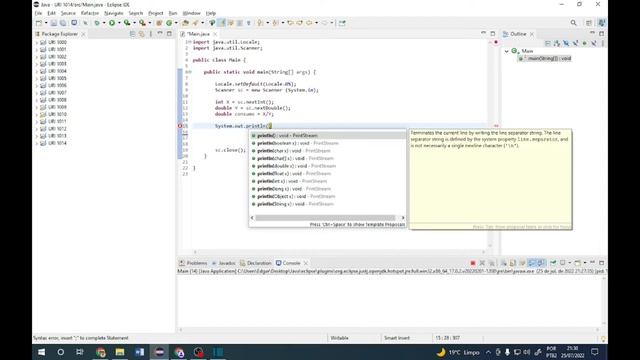
Task: Switch to the Javadoc tab
Action: 224,263
